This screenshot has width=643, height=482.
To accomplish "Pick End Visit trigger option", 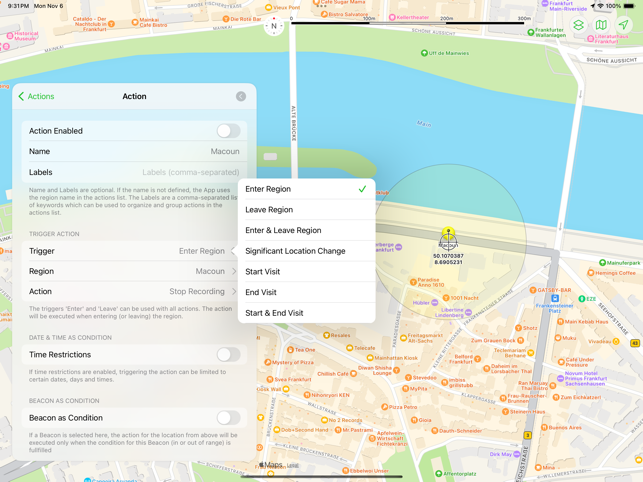I will tap(306, 292).
